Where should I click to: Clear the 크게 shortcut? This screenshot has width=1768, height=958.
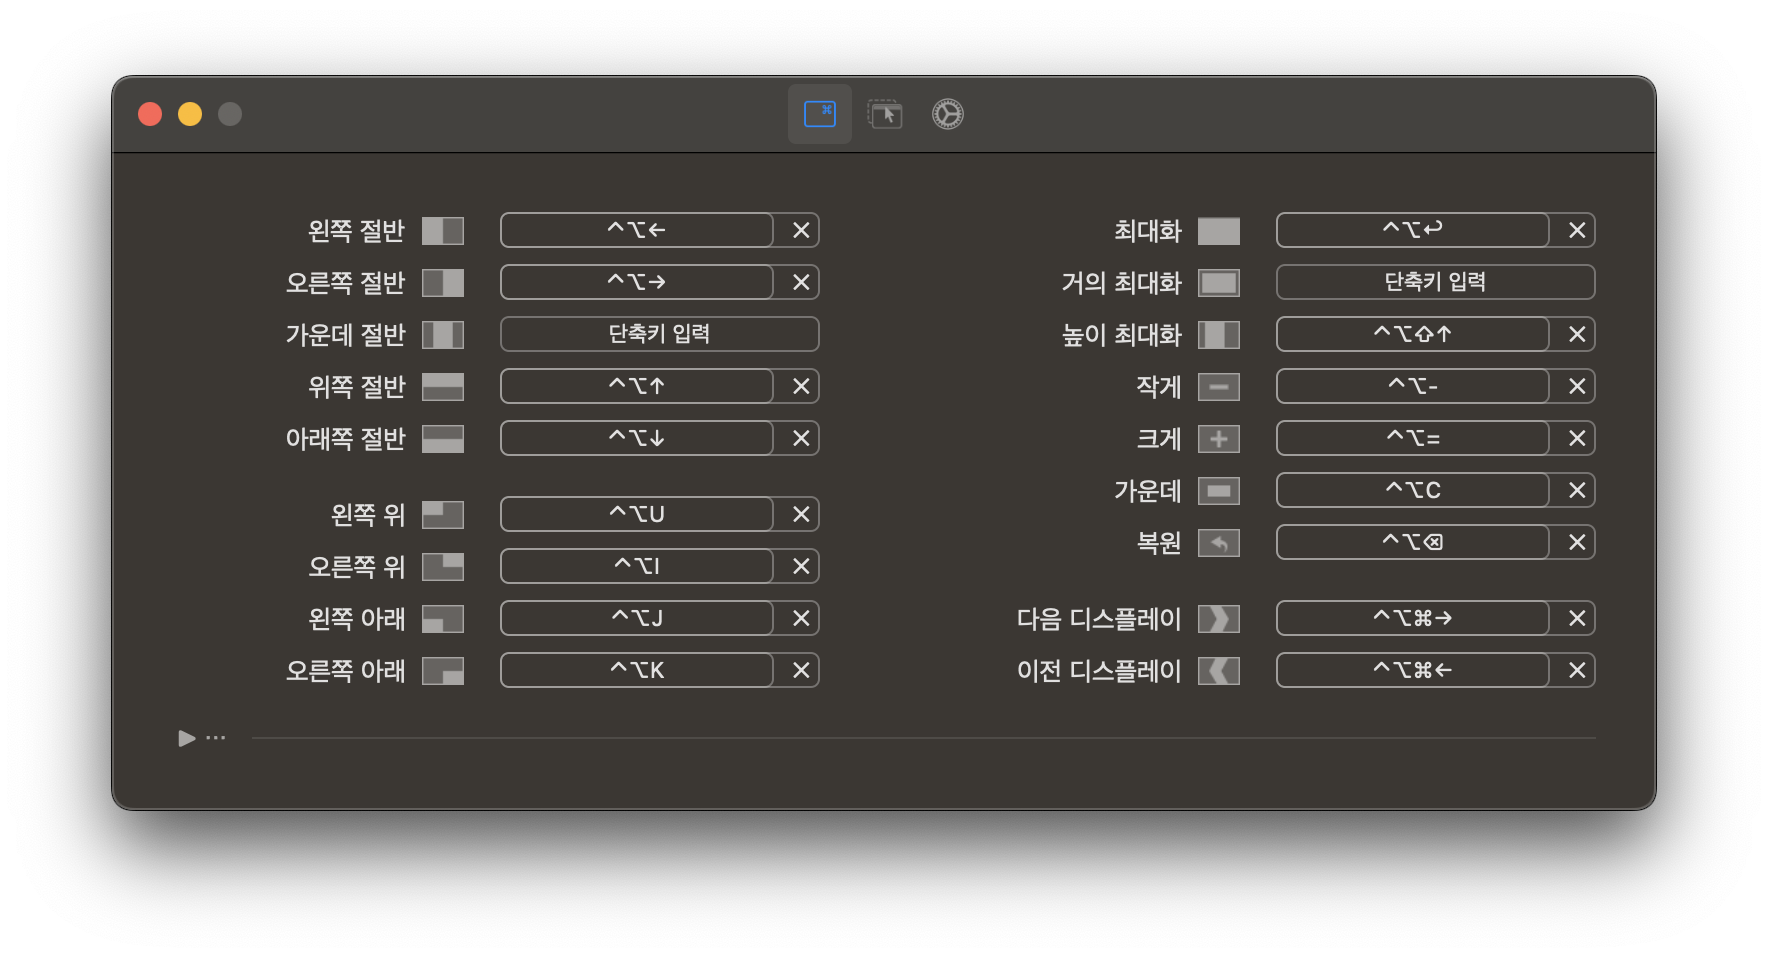tap(1577, 438)
